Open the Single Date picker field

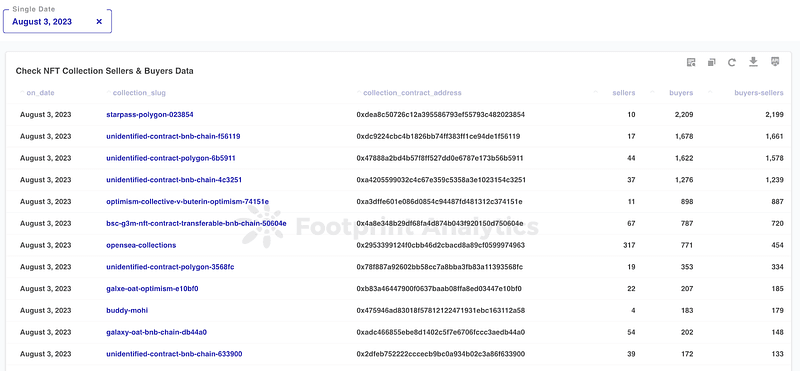point(57,21)
